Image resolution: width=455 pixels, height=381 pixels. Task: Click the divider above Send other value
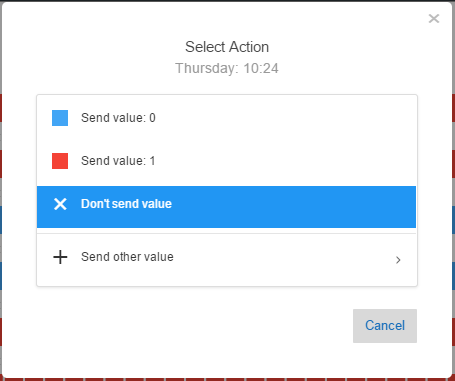point(226,233)
